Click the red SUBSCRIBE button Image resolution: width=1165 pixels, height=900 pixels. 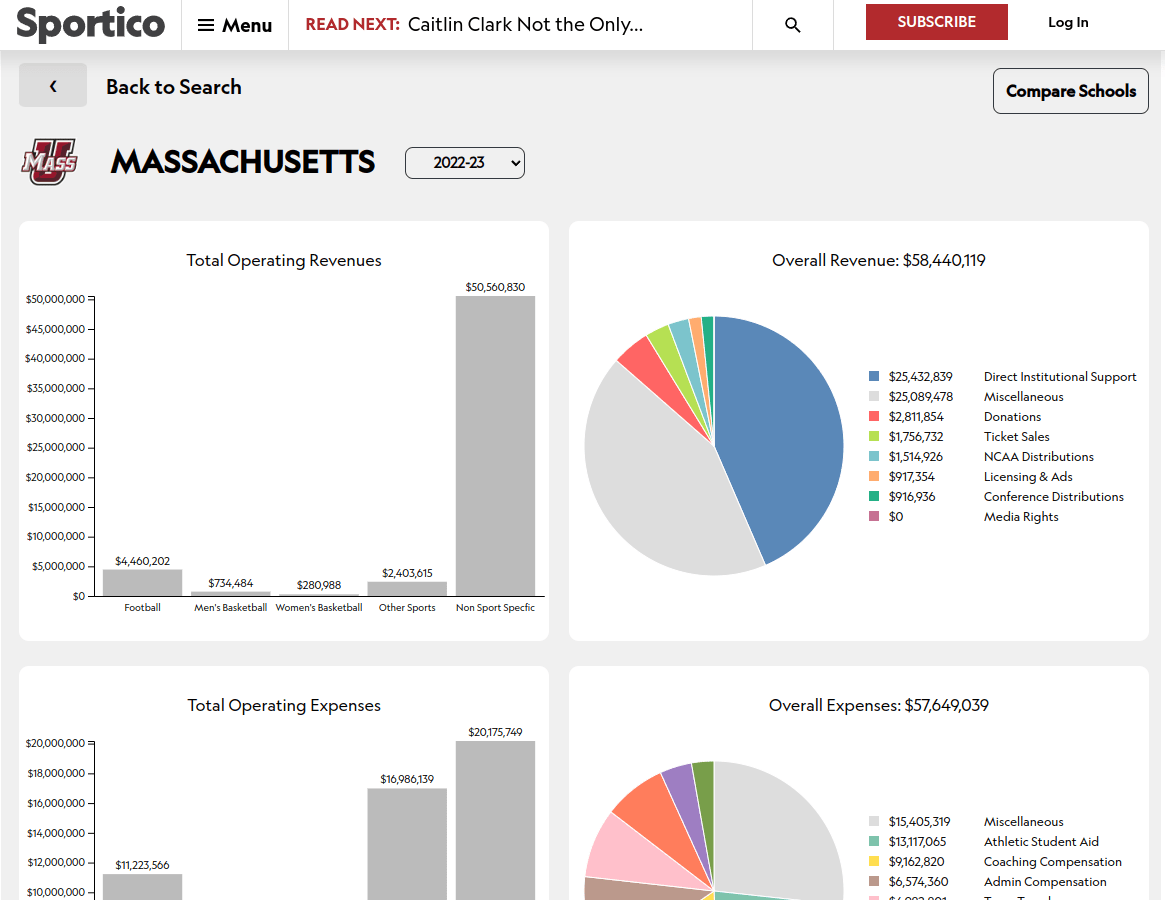click(936, 22)
